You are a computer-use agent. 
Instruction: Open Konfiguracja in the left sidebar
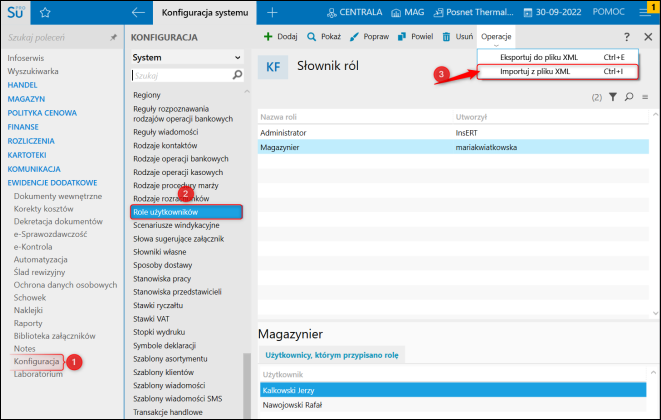(36, 361)
